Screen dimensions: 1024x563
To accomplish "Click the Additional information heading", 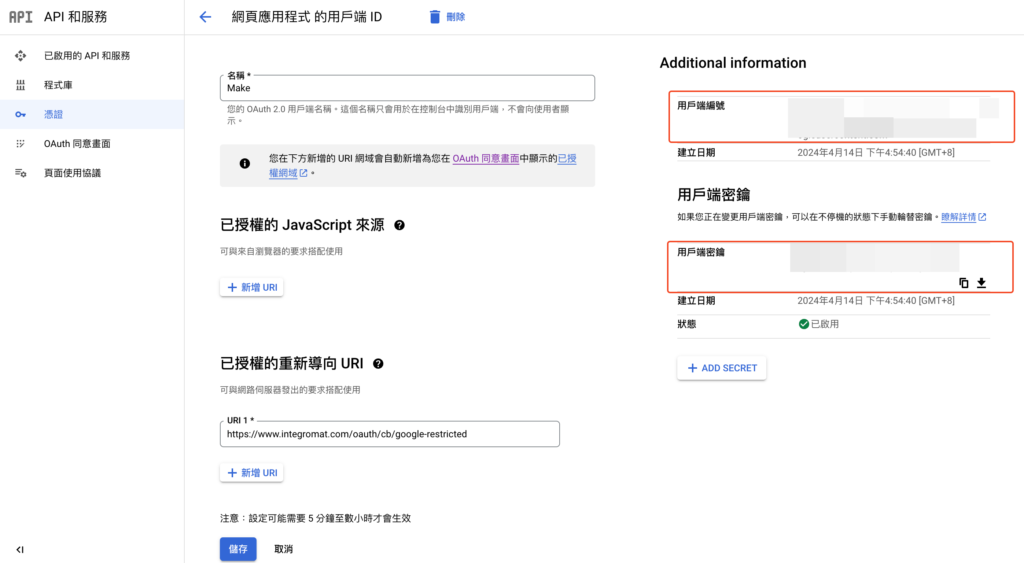I will [733, 63].
